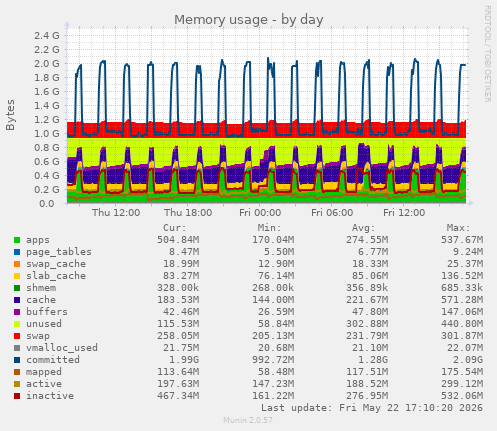Select the 'inactive' legend label

point(50,396)
